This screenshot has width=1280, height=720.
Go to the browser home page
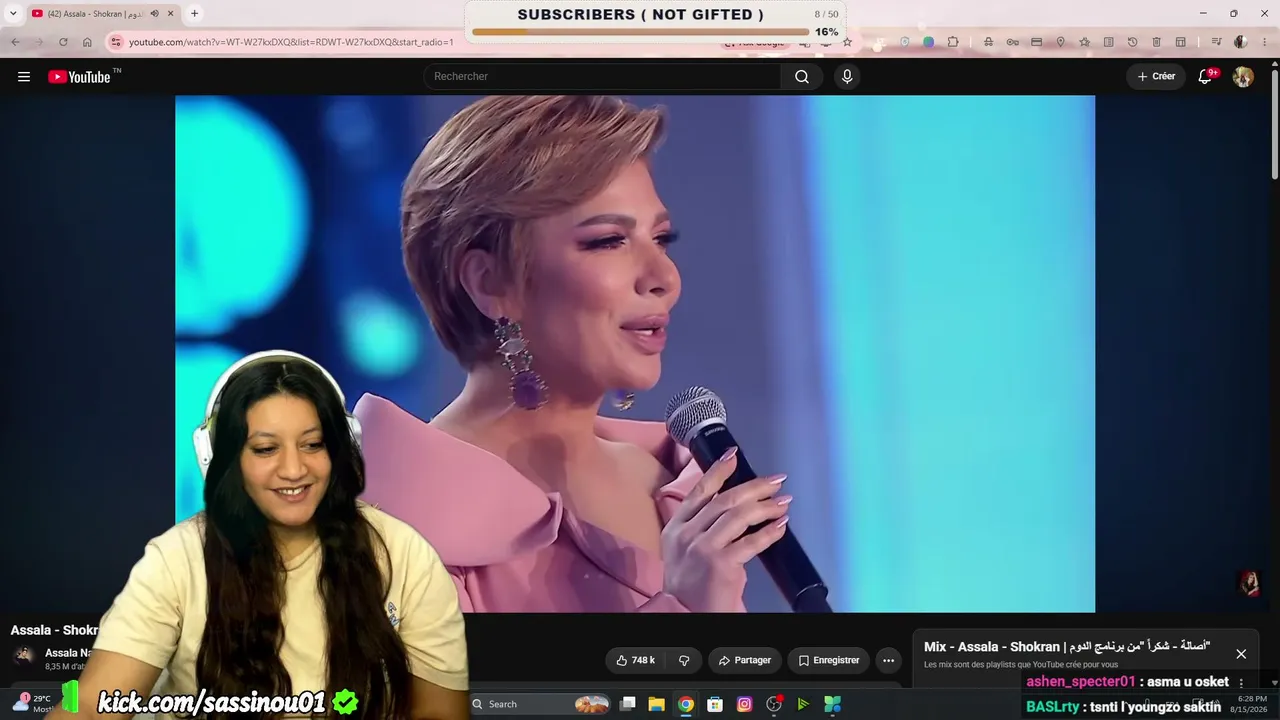[87, 42]
